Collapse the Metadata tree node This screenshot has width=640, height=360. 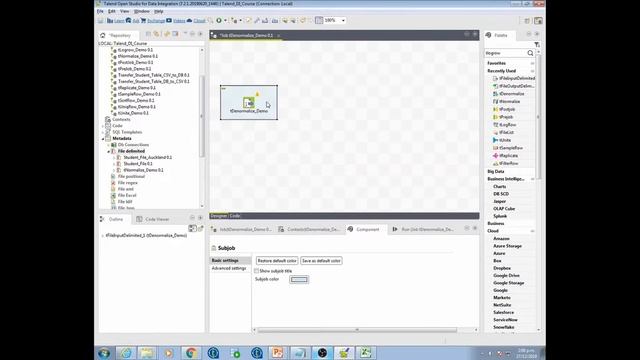click(x=103, y=139)
